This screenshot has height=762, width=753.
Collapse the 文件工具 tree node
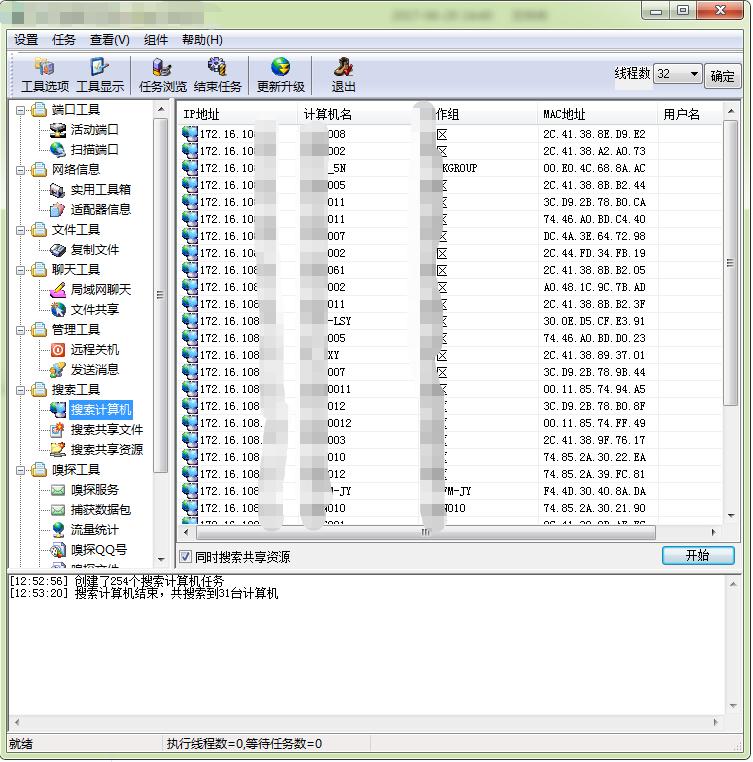pos(20,230)
